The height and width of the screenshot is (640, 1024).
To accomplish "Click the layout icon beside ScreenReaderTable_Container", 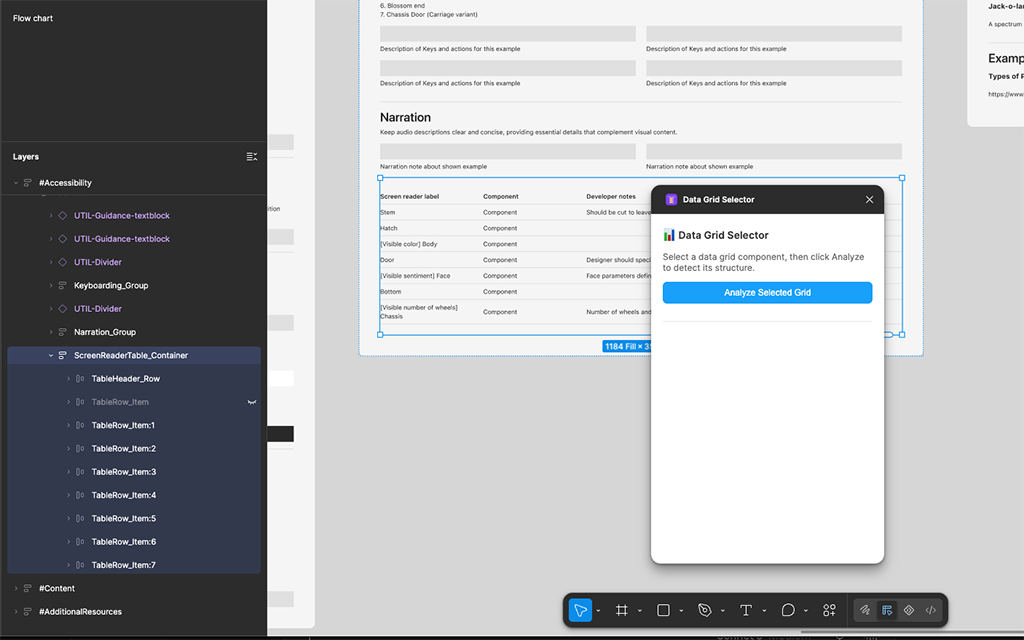I will 63,355.
